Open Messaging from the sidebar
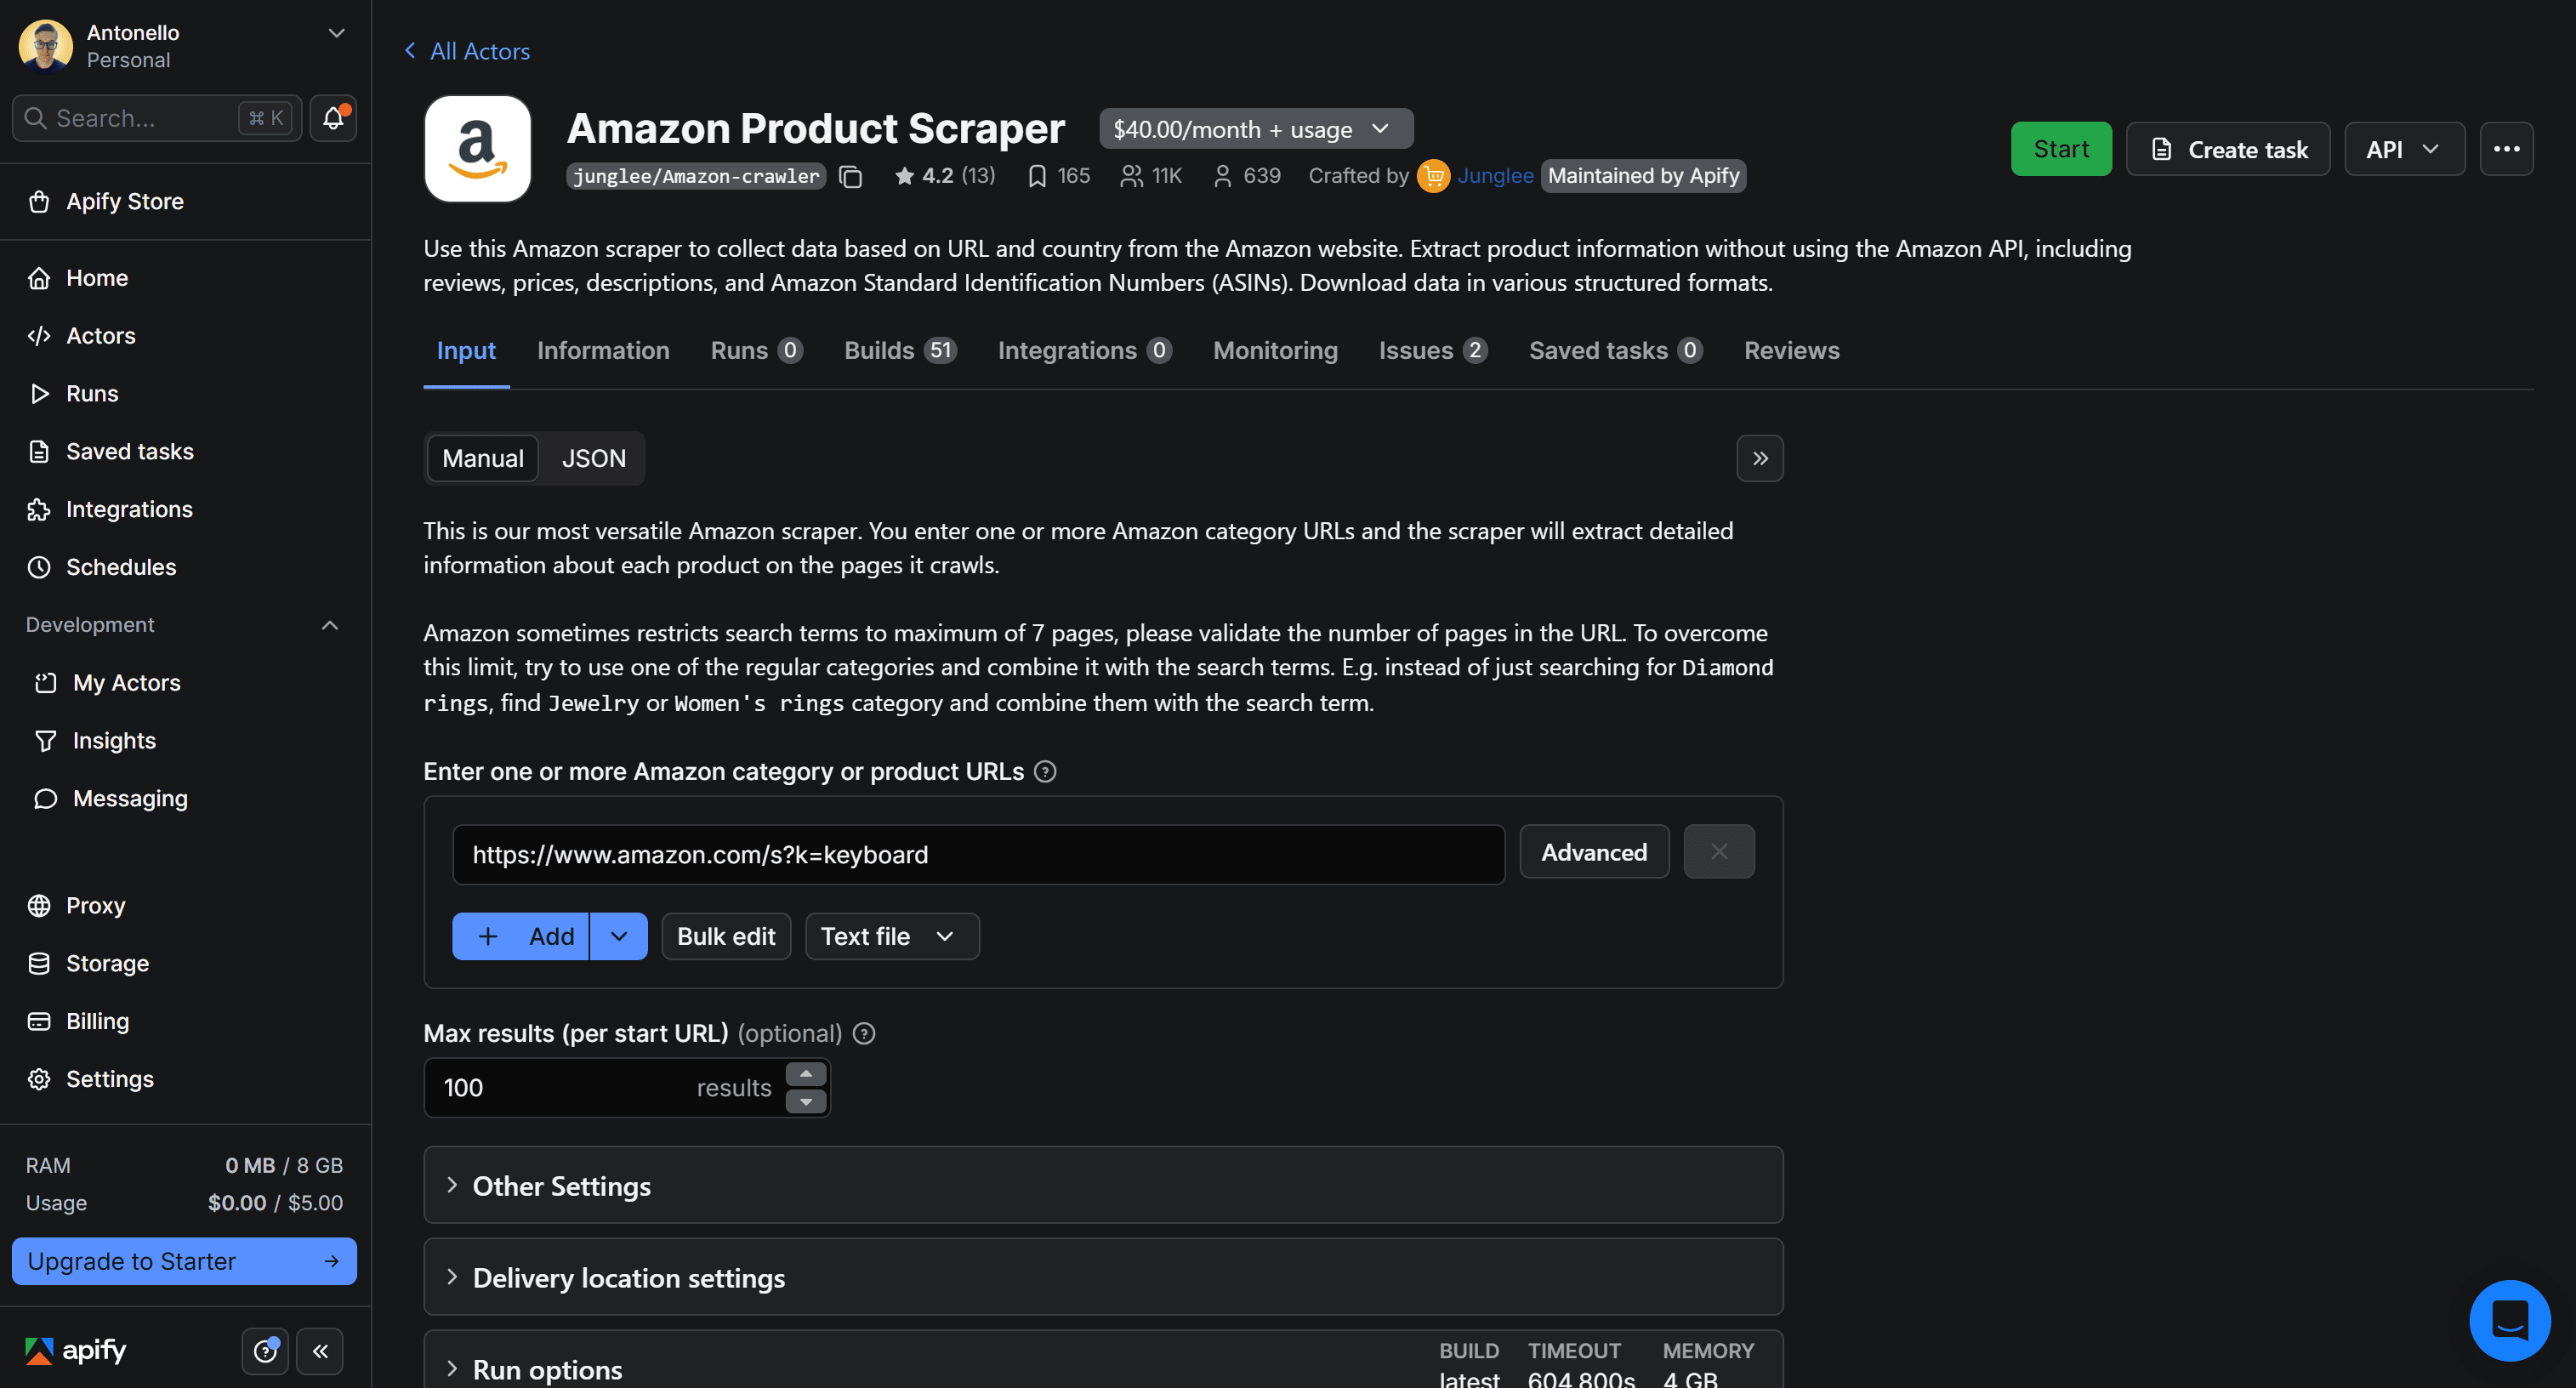Image resolution: width=2576 pixels, height=1388 pixels. (x=130, y=798)
